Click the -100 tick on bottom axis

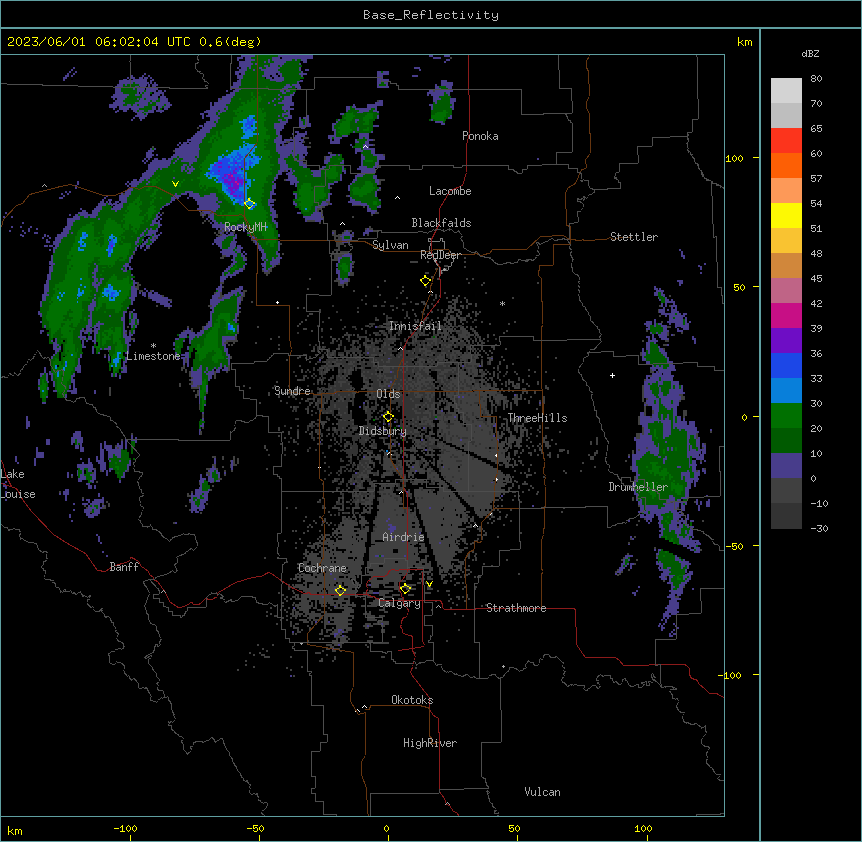125,828
